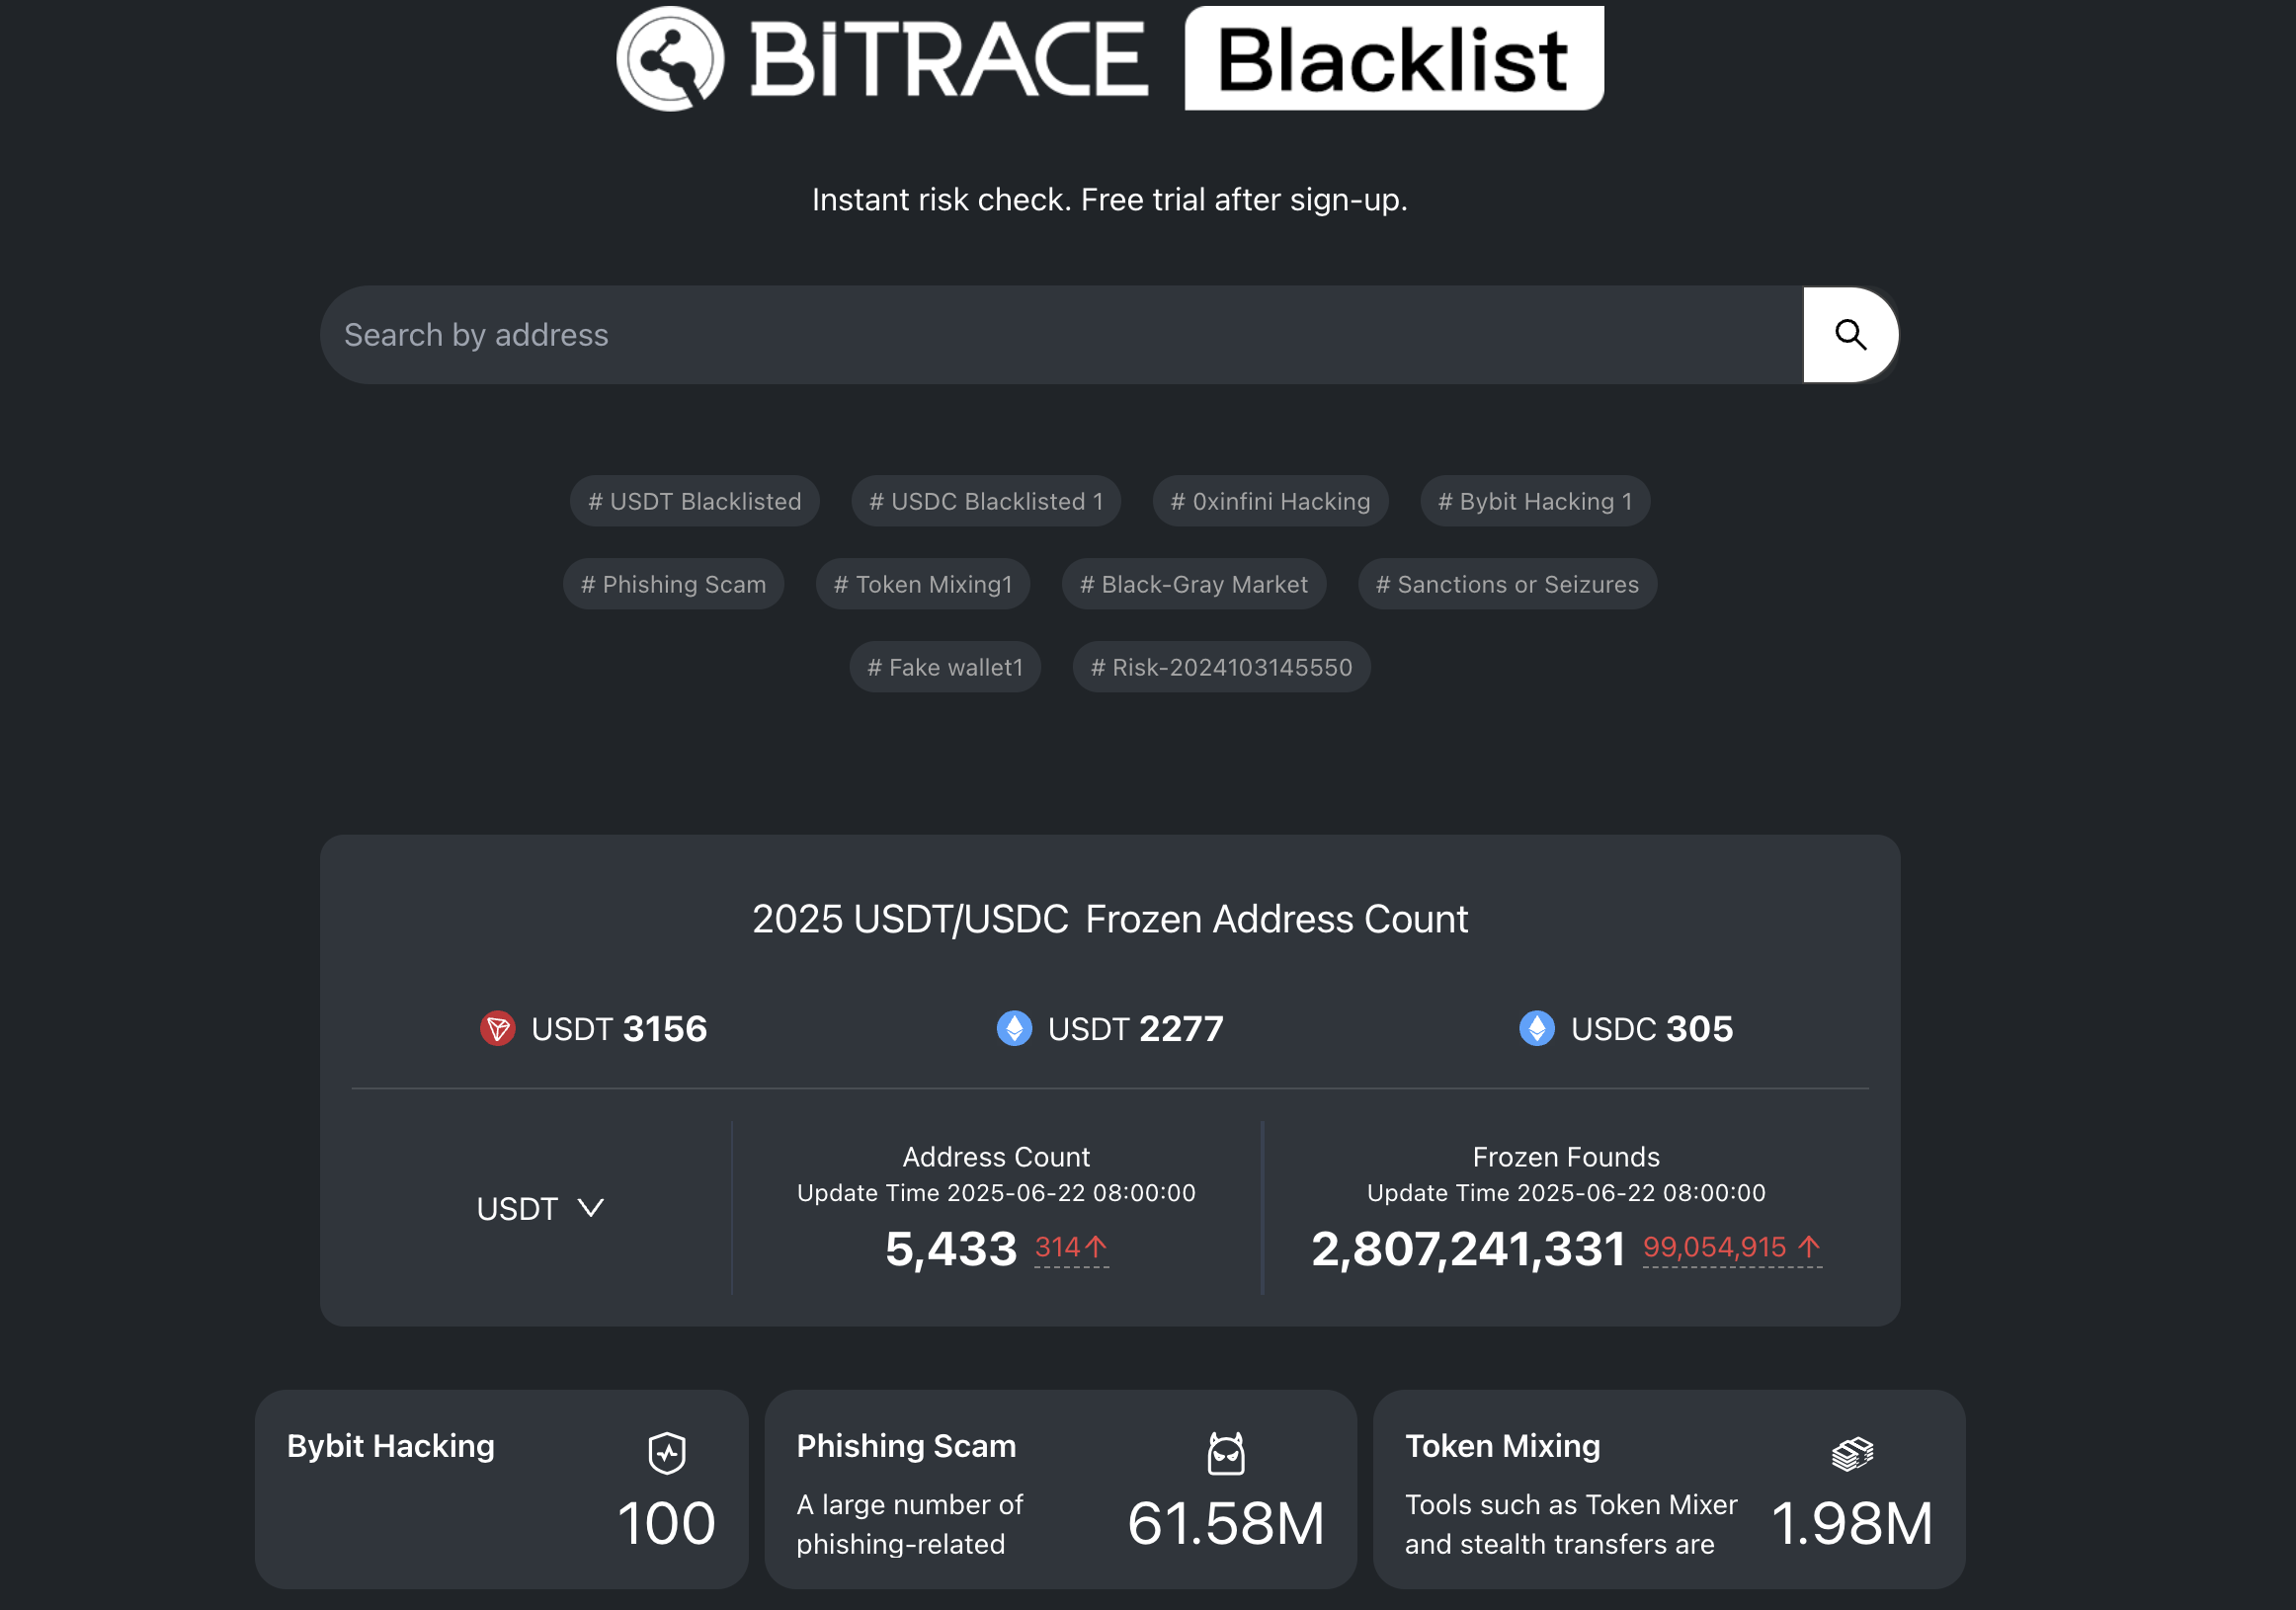Click the red up arrow next to 99,054,915
Image resolution: width=2296 pixels, height=1610 pixels.
coord(1808,1246)
